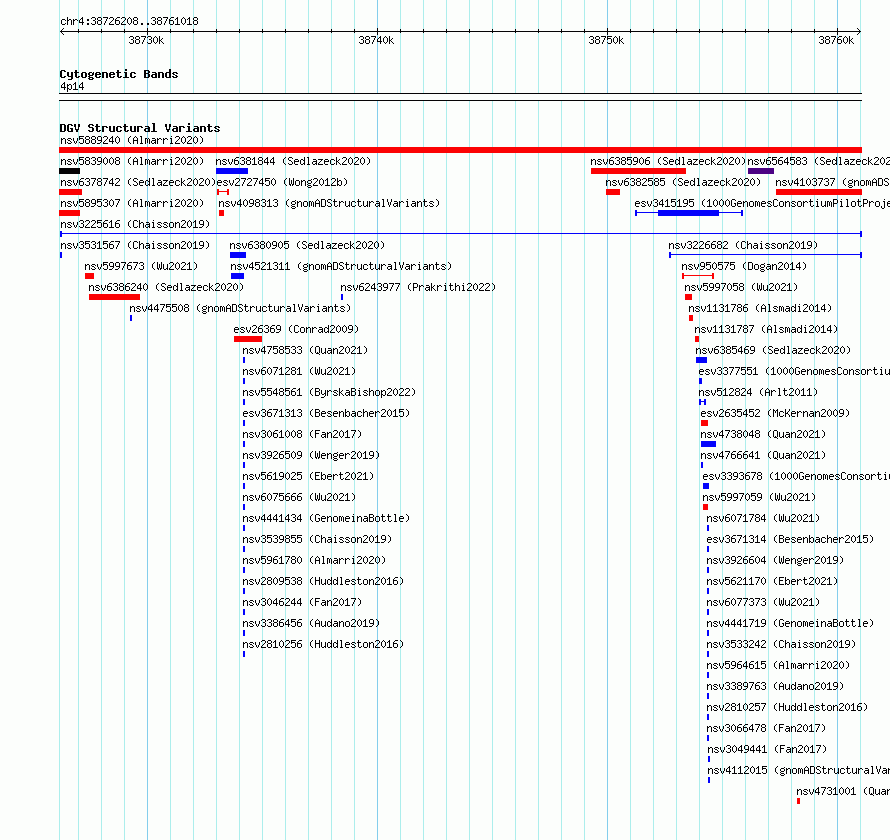
Task: Open the nsv6378742 (Sedlazeck2020) label
Action: pos(138,182)
